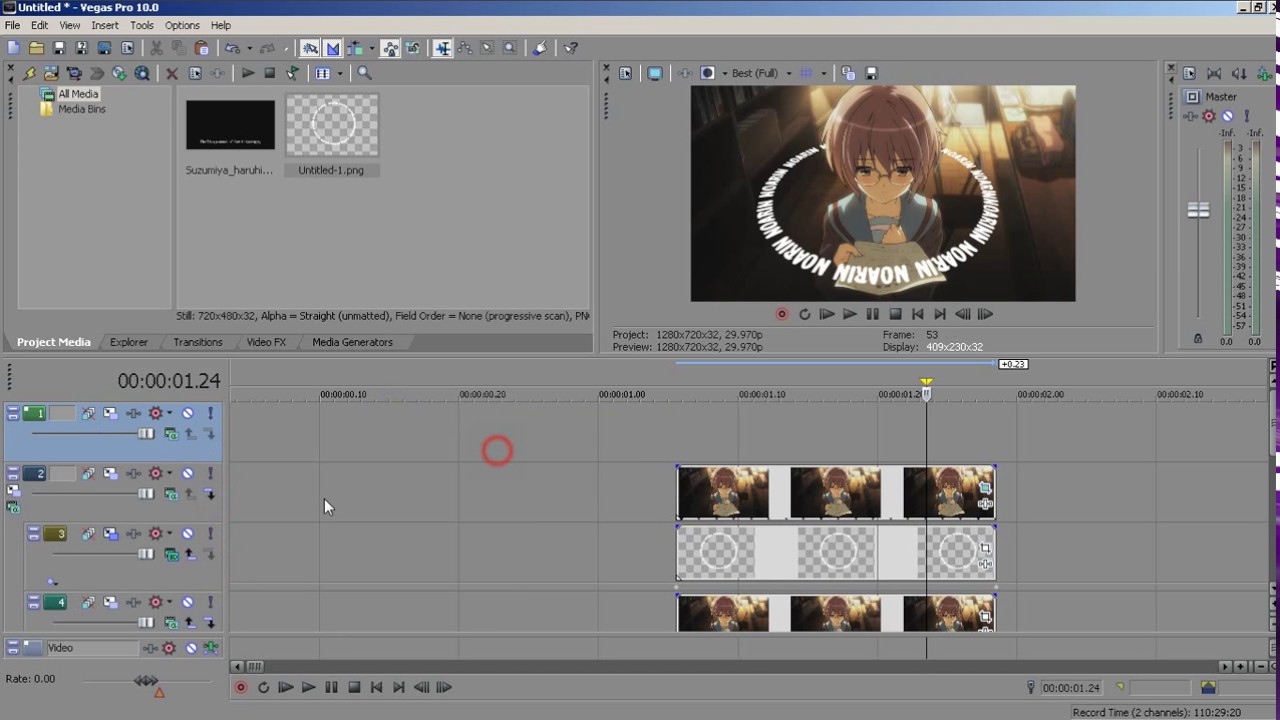Create a new project with New icon
This screenshot has width=1280, height=720.
tap(13, 48)
